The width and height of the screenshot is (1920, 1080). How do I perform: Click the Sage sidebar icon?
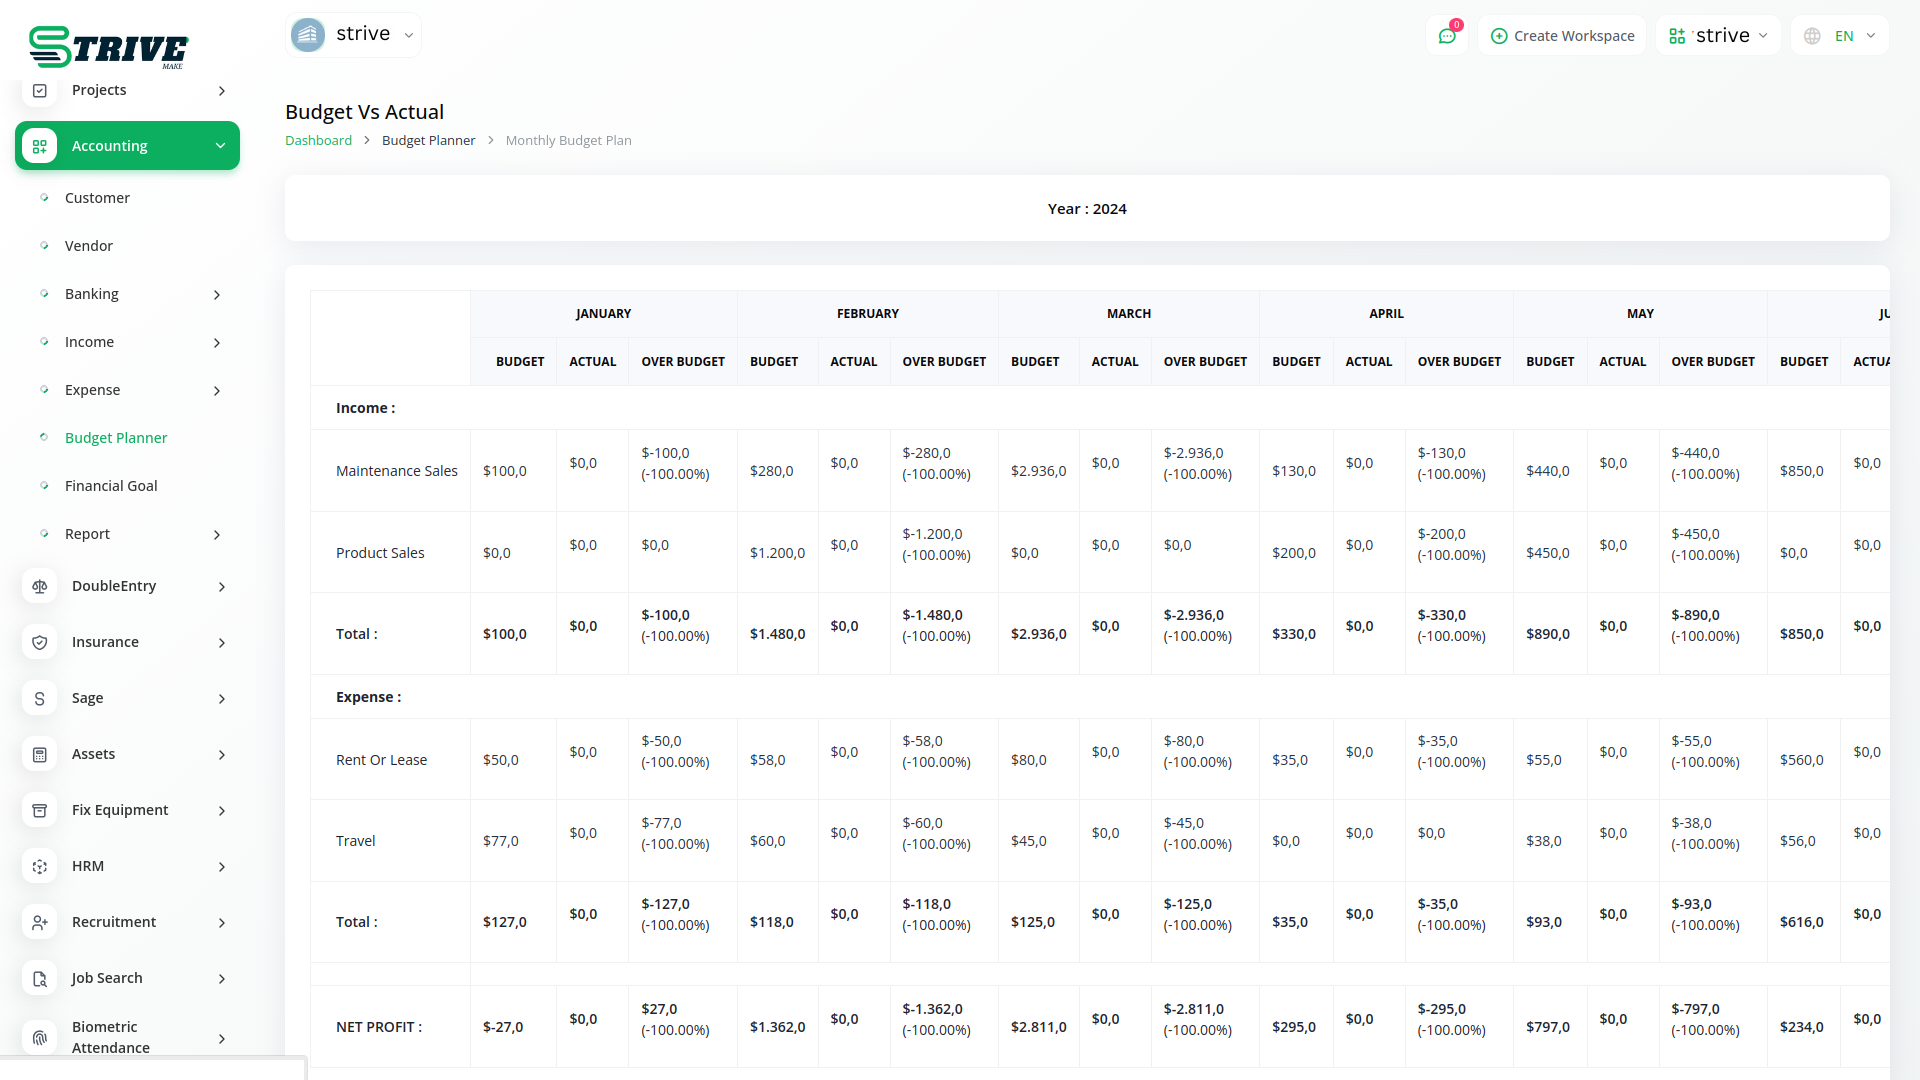[40, 699]
